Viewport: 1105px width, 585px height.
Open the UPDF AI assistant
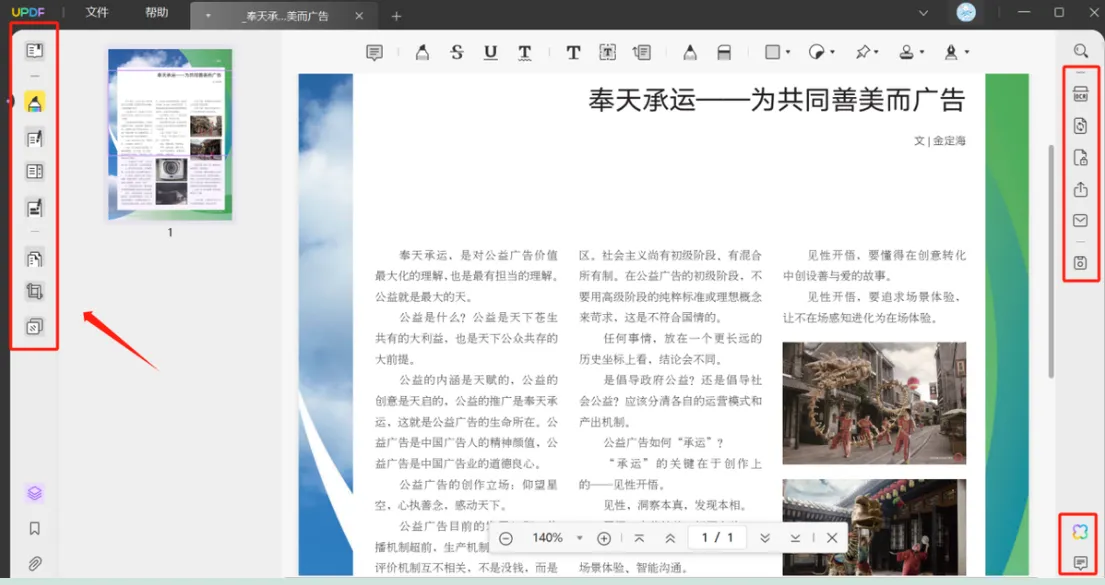(x=1080, y=531)
